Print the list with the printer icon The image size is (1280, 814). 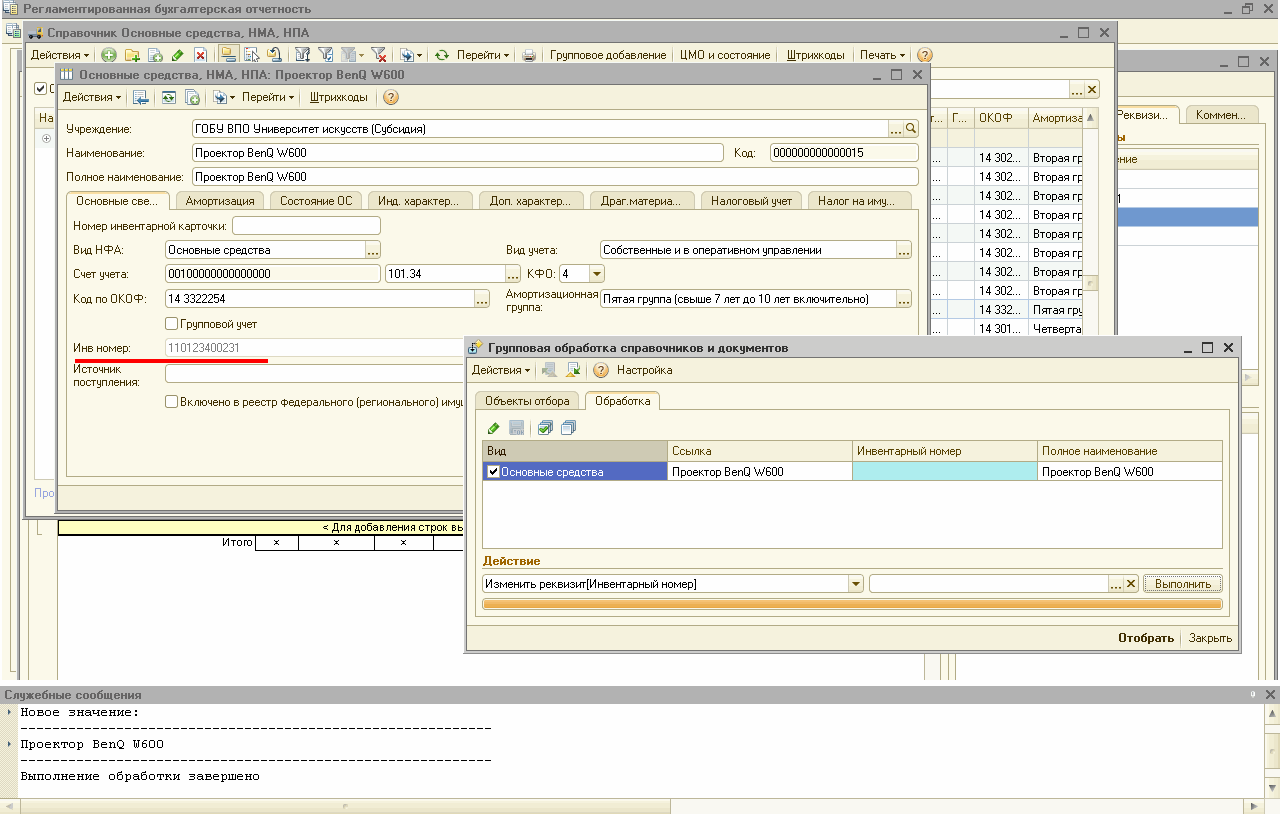click(529, 55)
